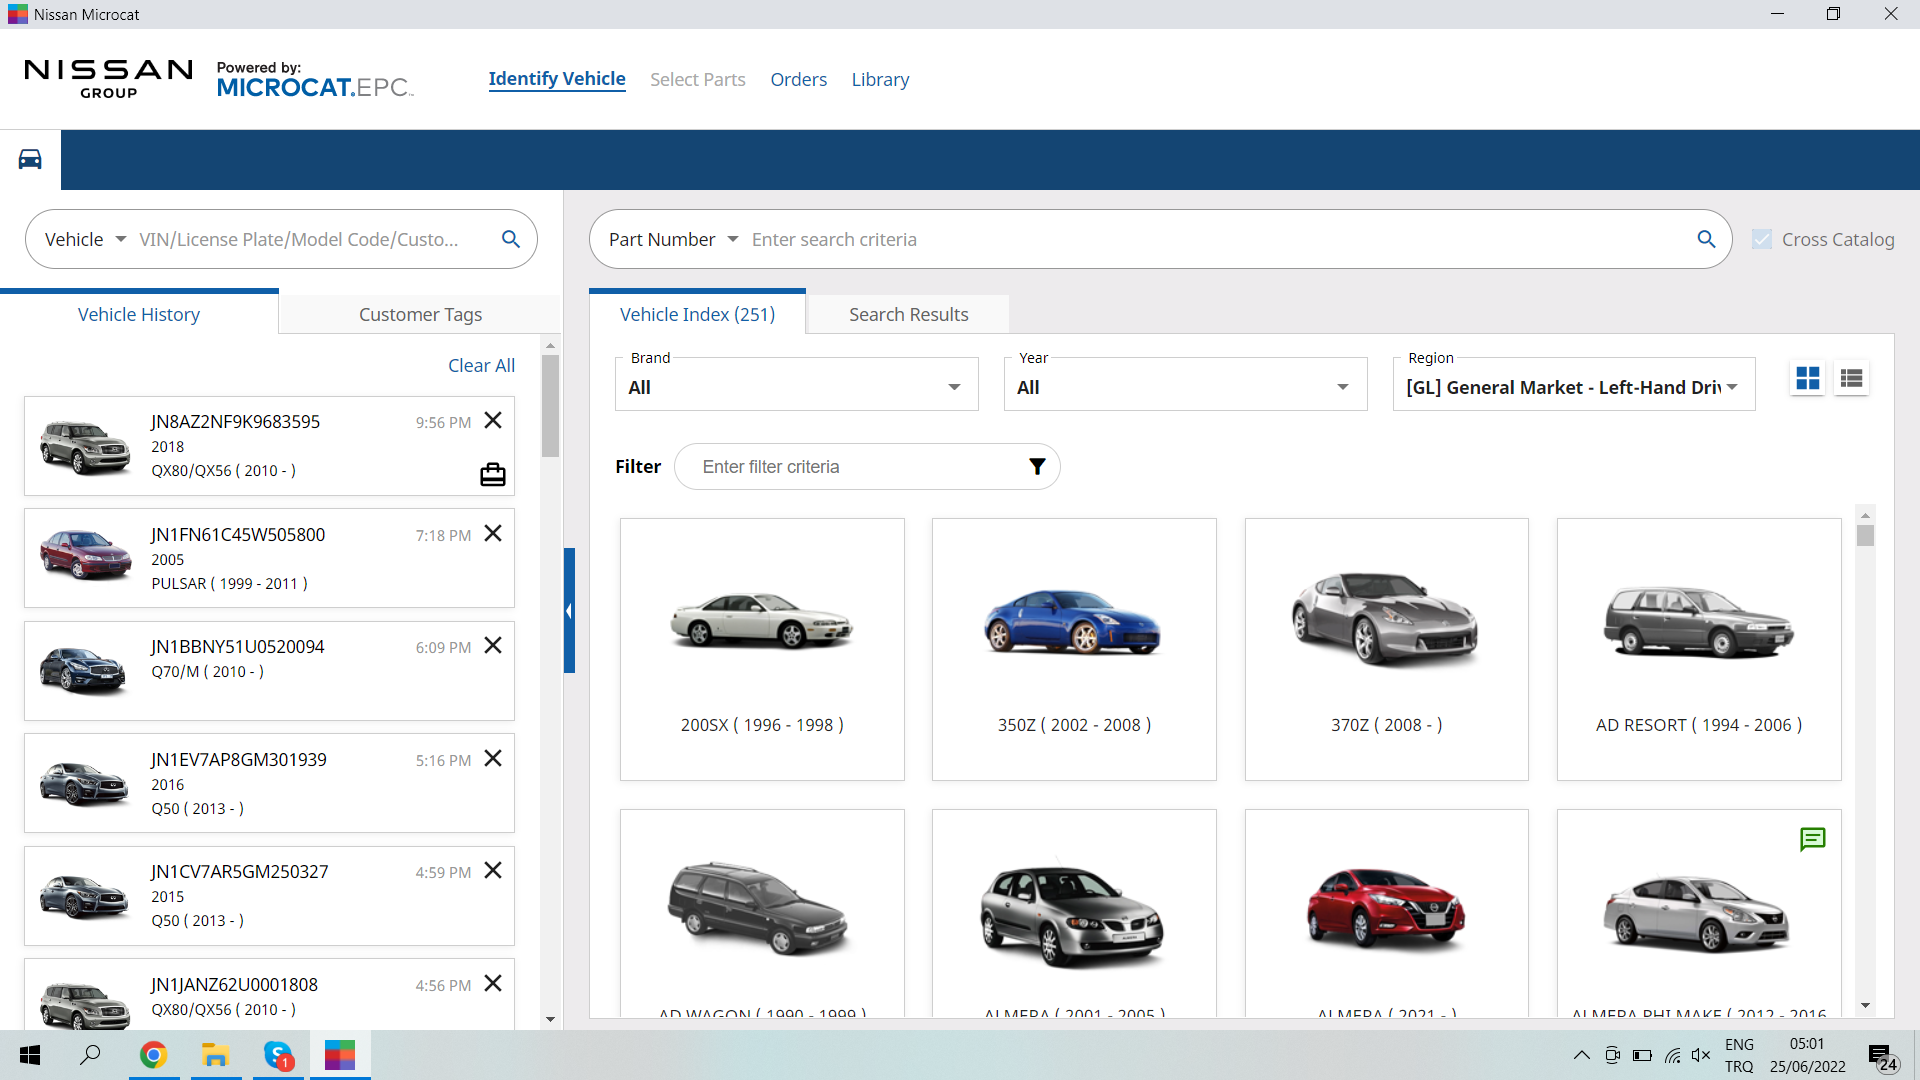Open the green note icon on the Almera card
Screen dimensions: 1920x1080
pos(1812,839)
